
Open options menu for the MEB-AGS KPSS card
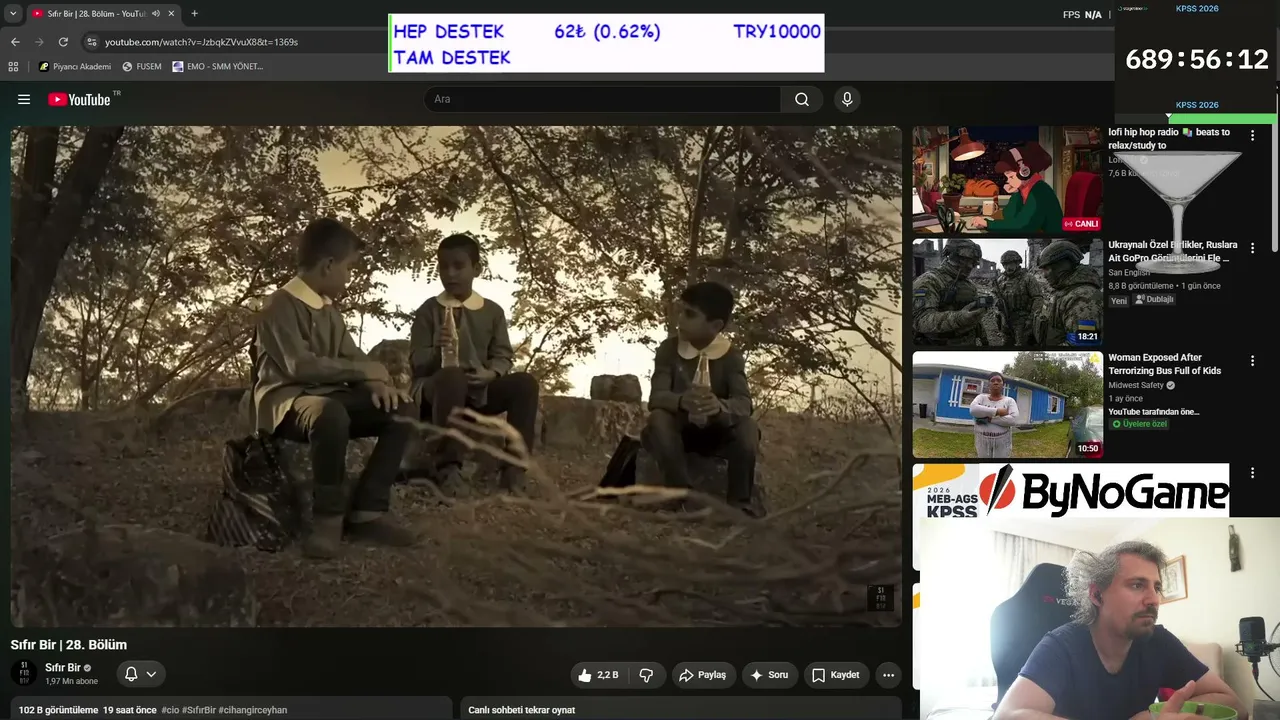(1252, 473)
